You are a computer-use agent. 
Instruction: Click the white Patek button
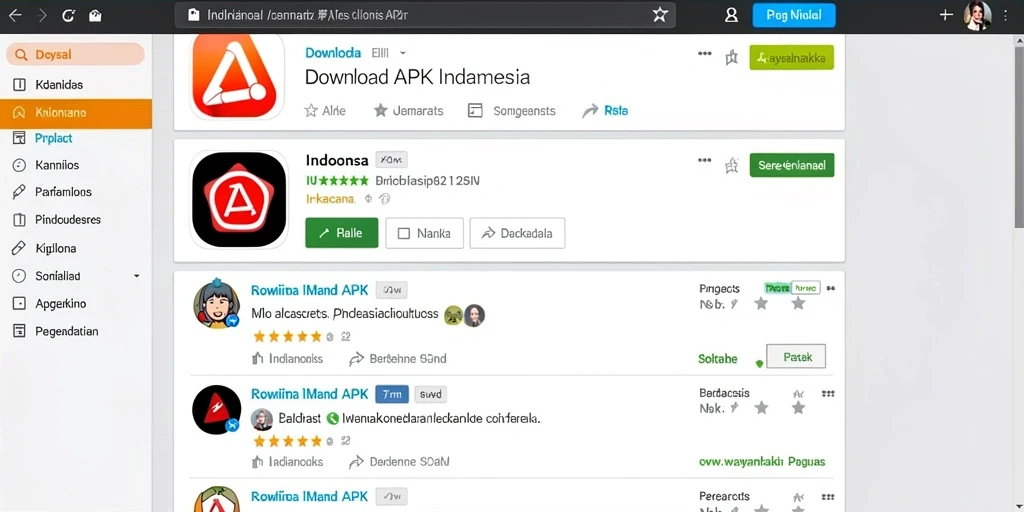pos(795,357)
